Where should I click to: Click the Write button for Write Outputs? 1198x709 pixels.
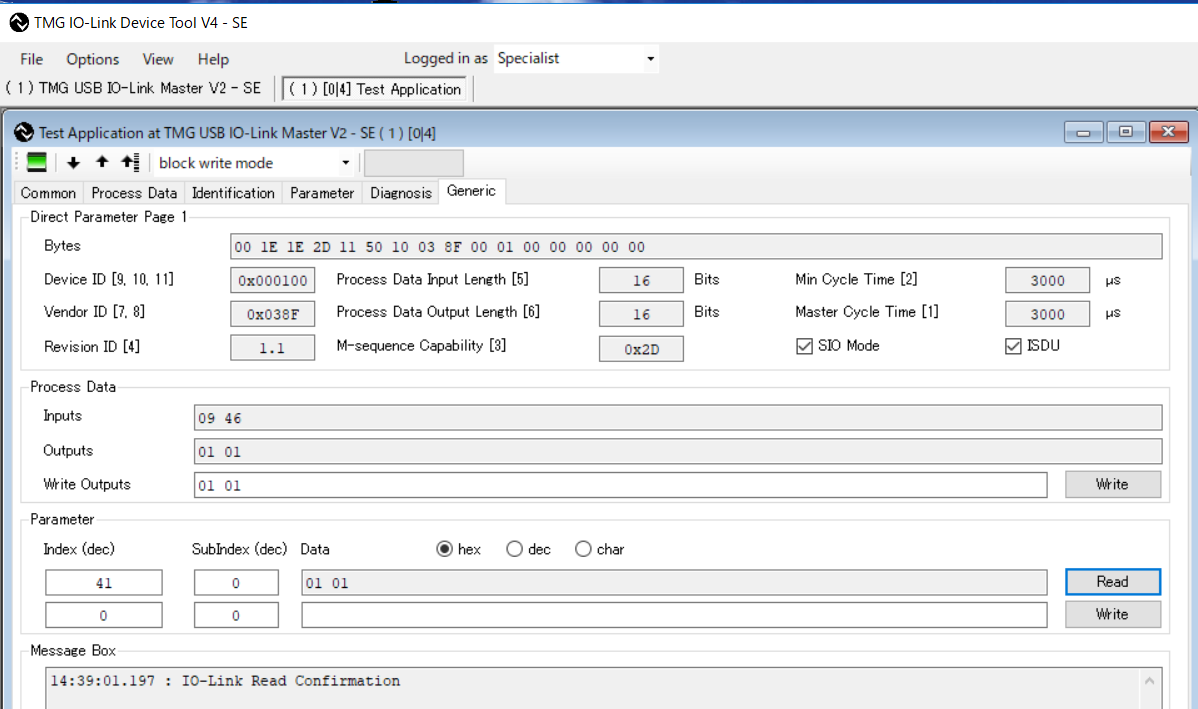[1112, 484]
